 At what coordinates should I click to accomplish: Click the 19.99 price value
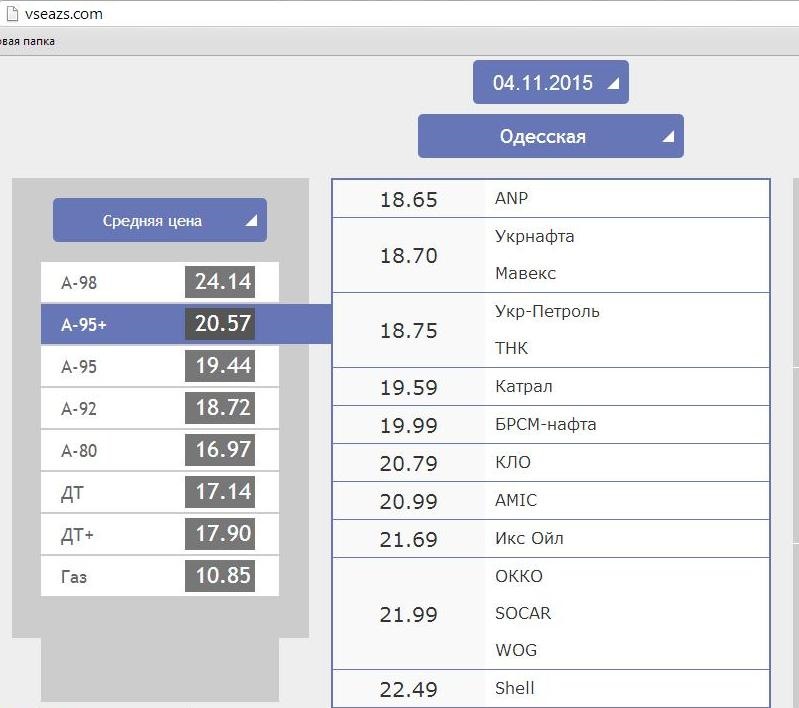click(409, 426)
